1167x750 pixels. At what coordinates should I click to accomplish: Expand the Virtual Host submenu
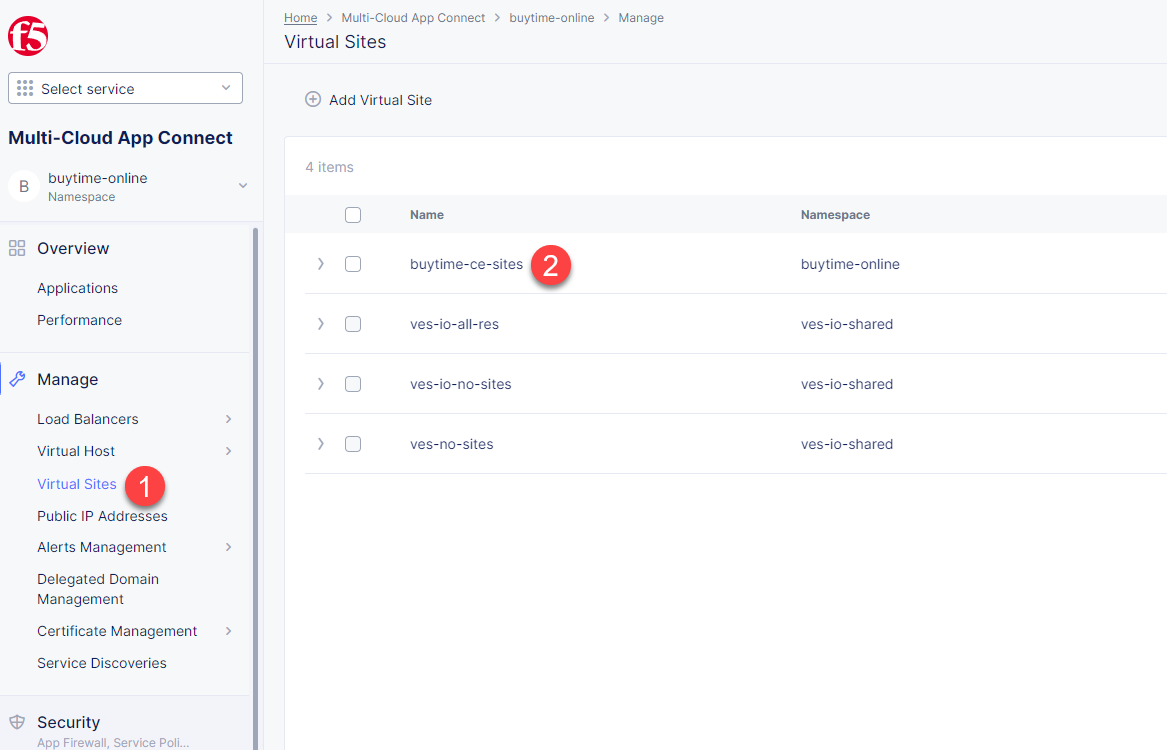[228, 451]
